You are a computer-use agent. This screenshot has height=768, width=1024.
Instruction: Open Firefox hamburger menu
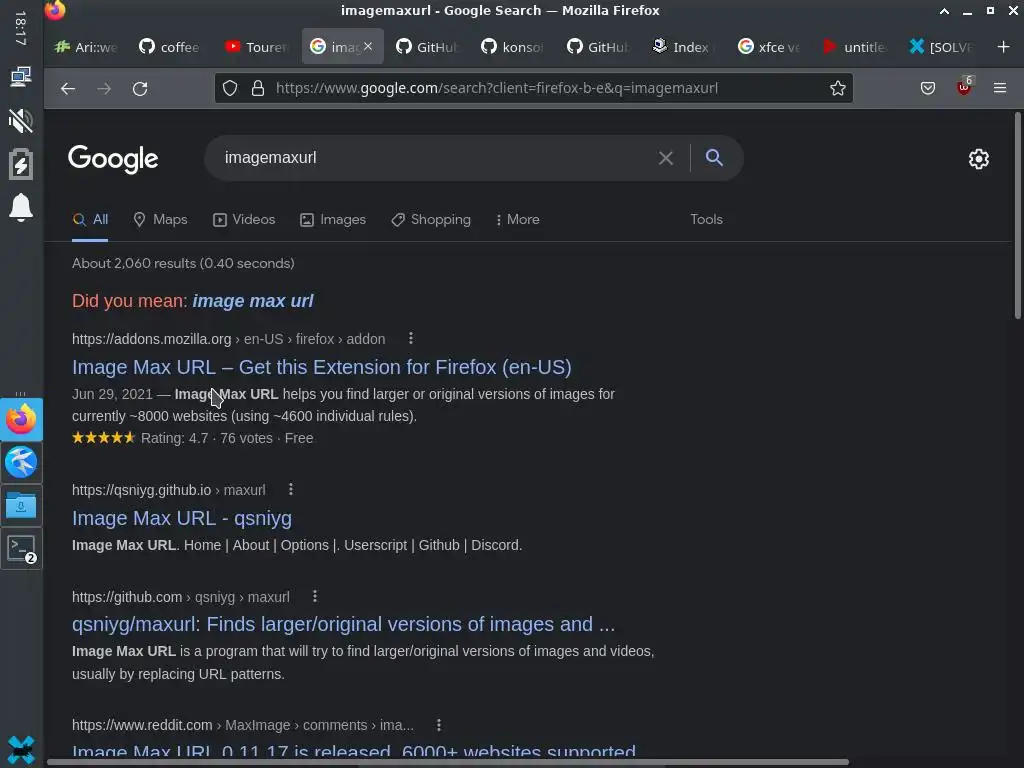pos(1000,88)
